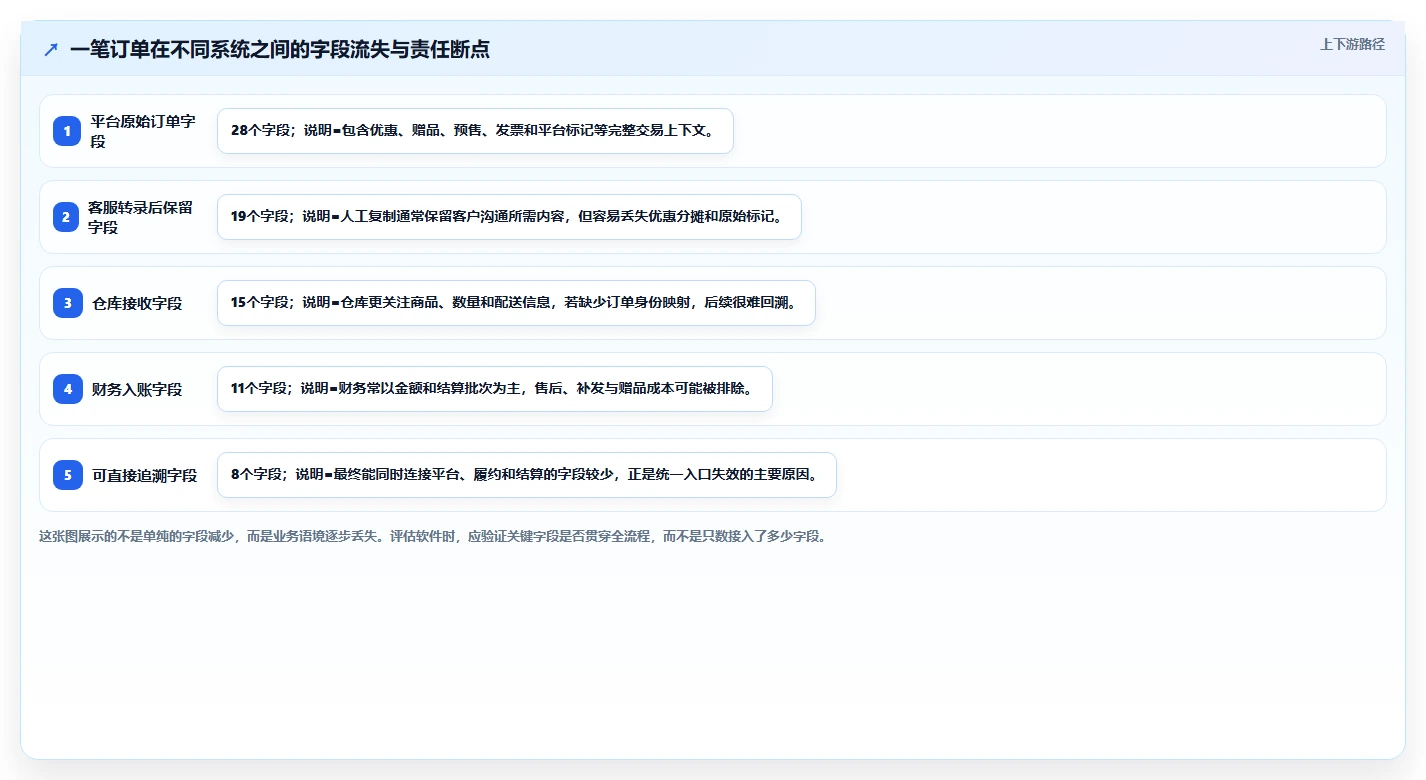Open the 28个字段 description box
1426x780 pixels.
[x=475, y=131]
